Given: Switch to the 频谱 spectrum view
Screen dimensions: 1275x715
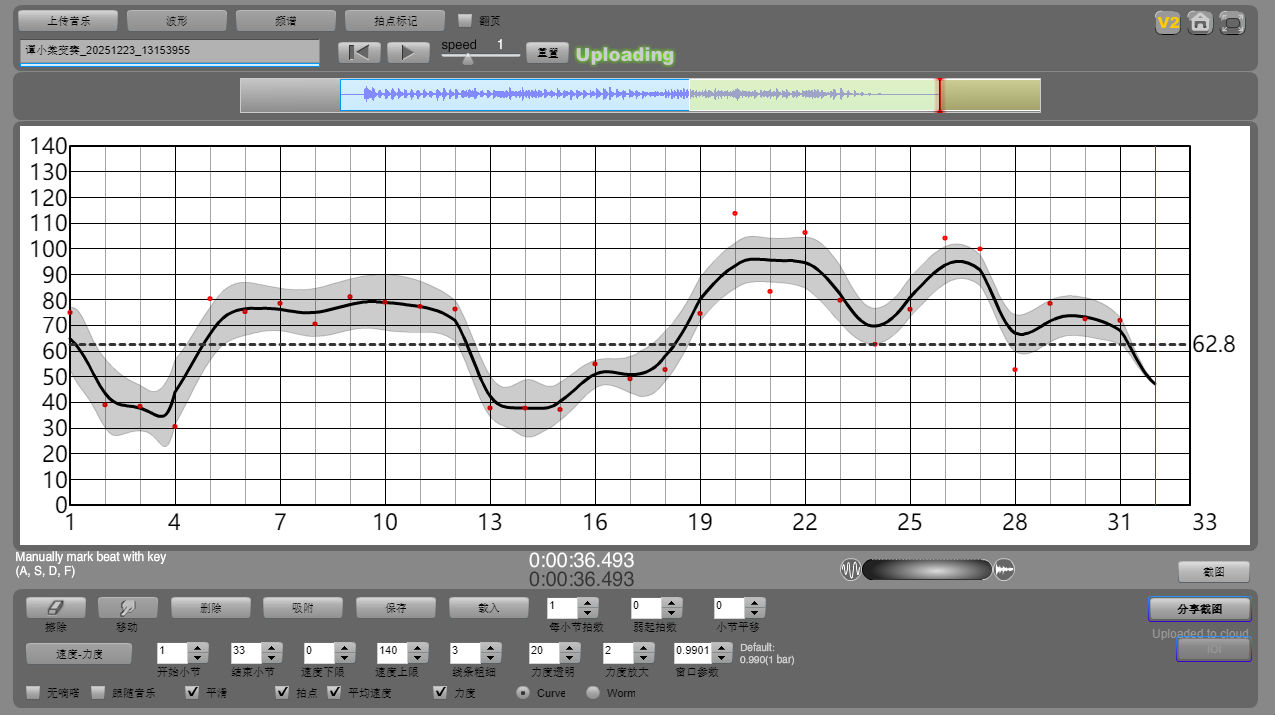Looking at the screenshot, I should click(286, 20).
